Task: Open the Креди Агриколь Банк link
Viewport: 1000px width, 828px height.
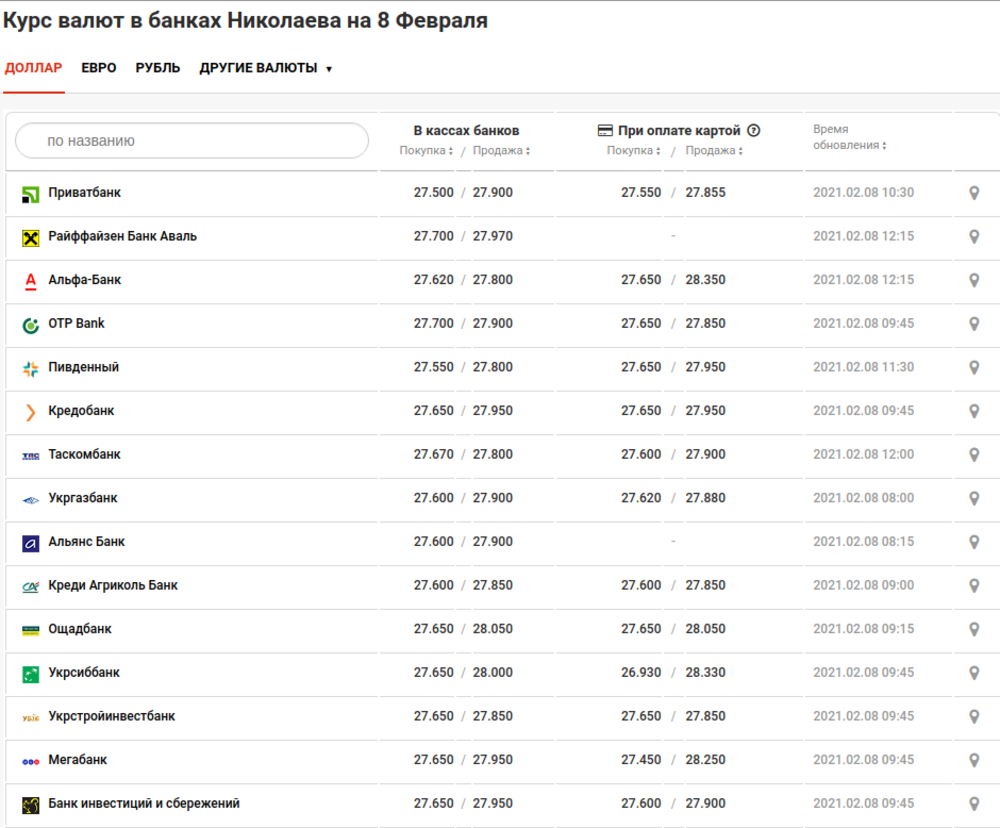Action: [x=113, y=586]
